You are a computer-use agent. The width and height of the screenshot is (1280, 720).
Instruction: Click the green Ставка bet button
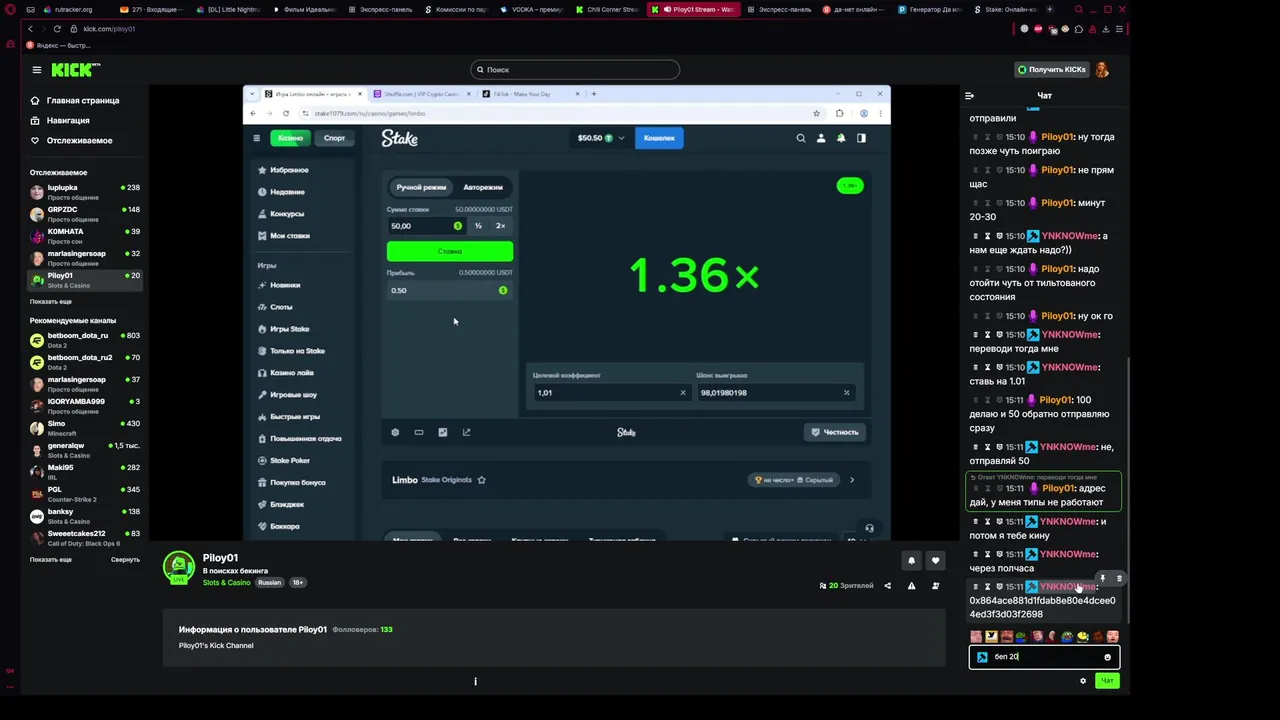tap(450, 251)
